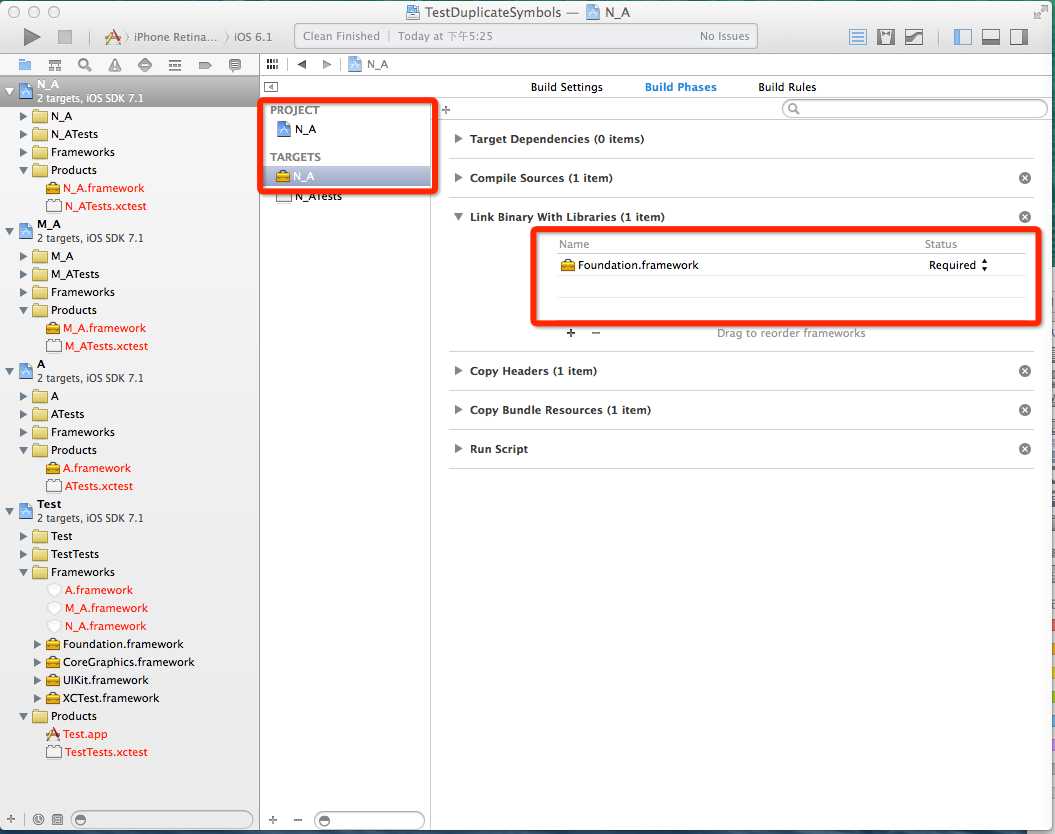Open the Symbol navigator icon
Screen dimensions: 1055x834
tap(54, 65)
